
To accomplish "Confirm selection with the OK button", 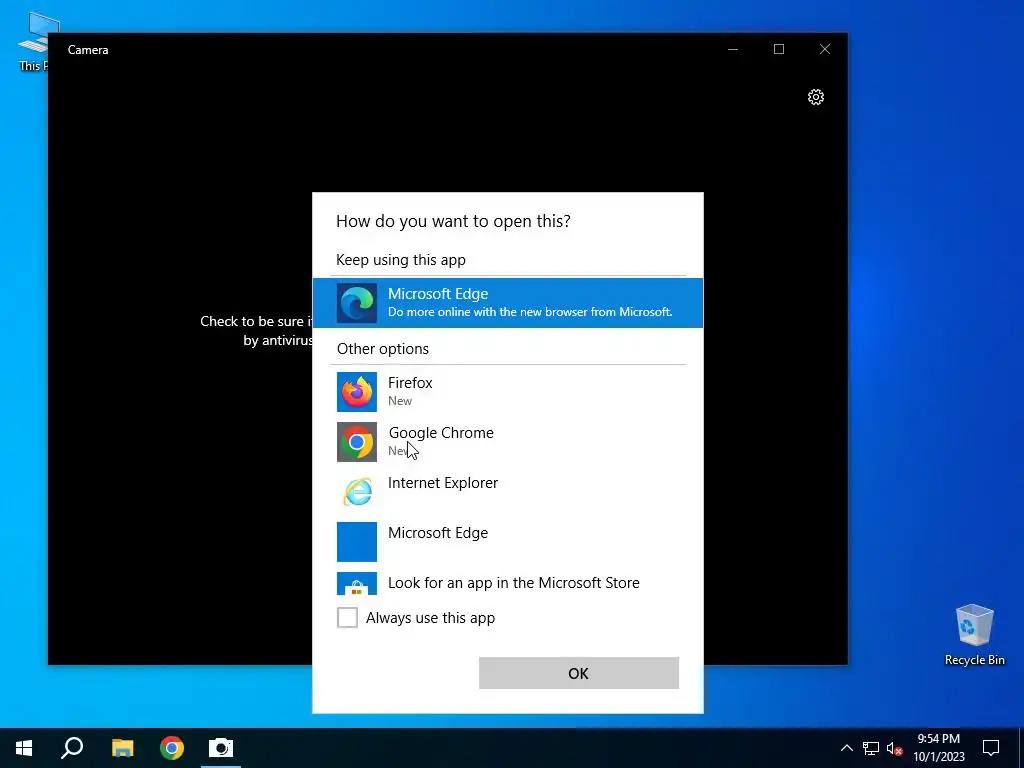I will click(x=579, y=673).
